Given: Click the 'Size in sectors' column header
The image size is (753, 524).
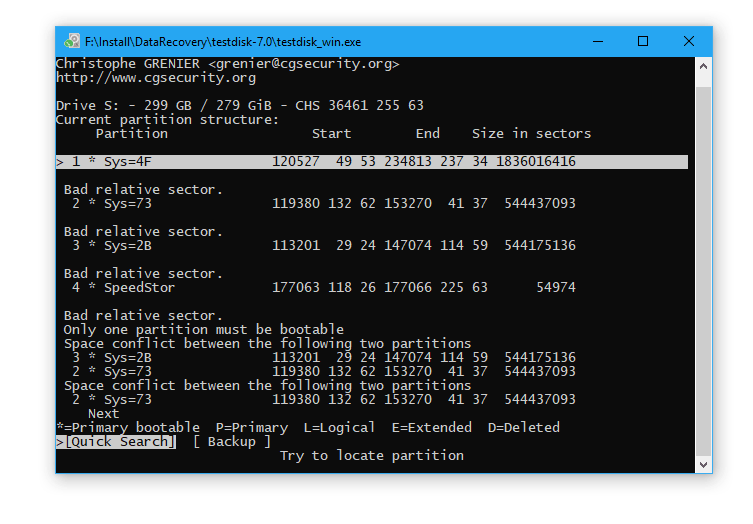Looking at the screenshot, I should 532,134.
